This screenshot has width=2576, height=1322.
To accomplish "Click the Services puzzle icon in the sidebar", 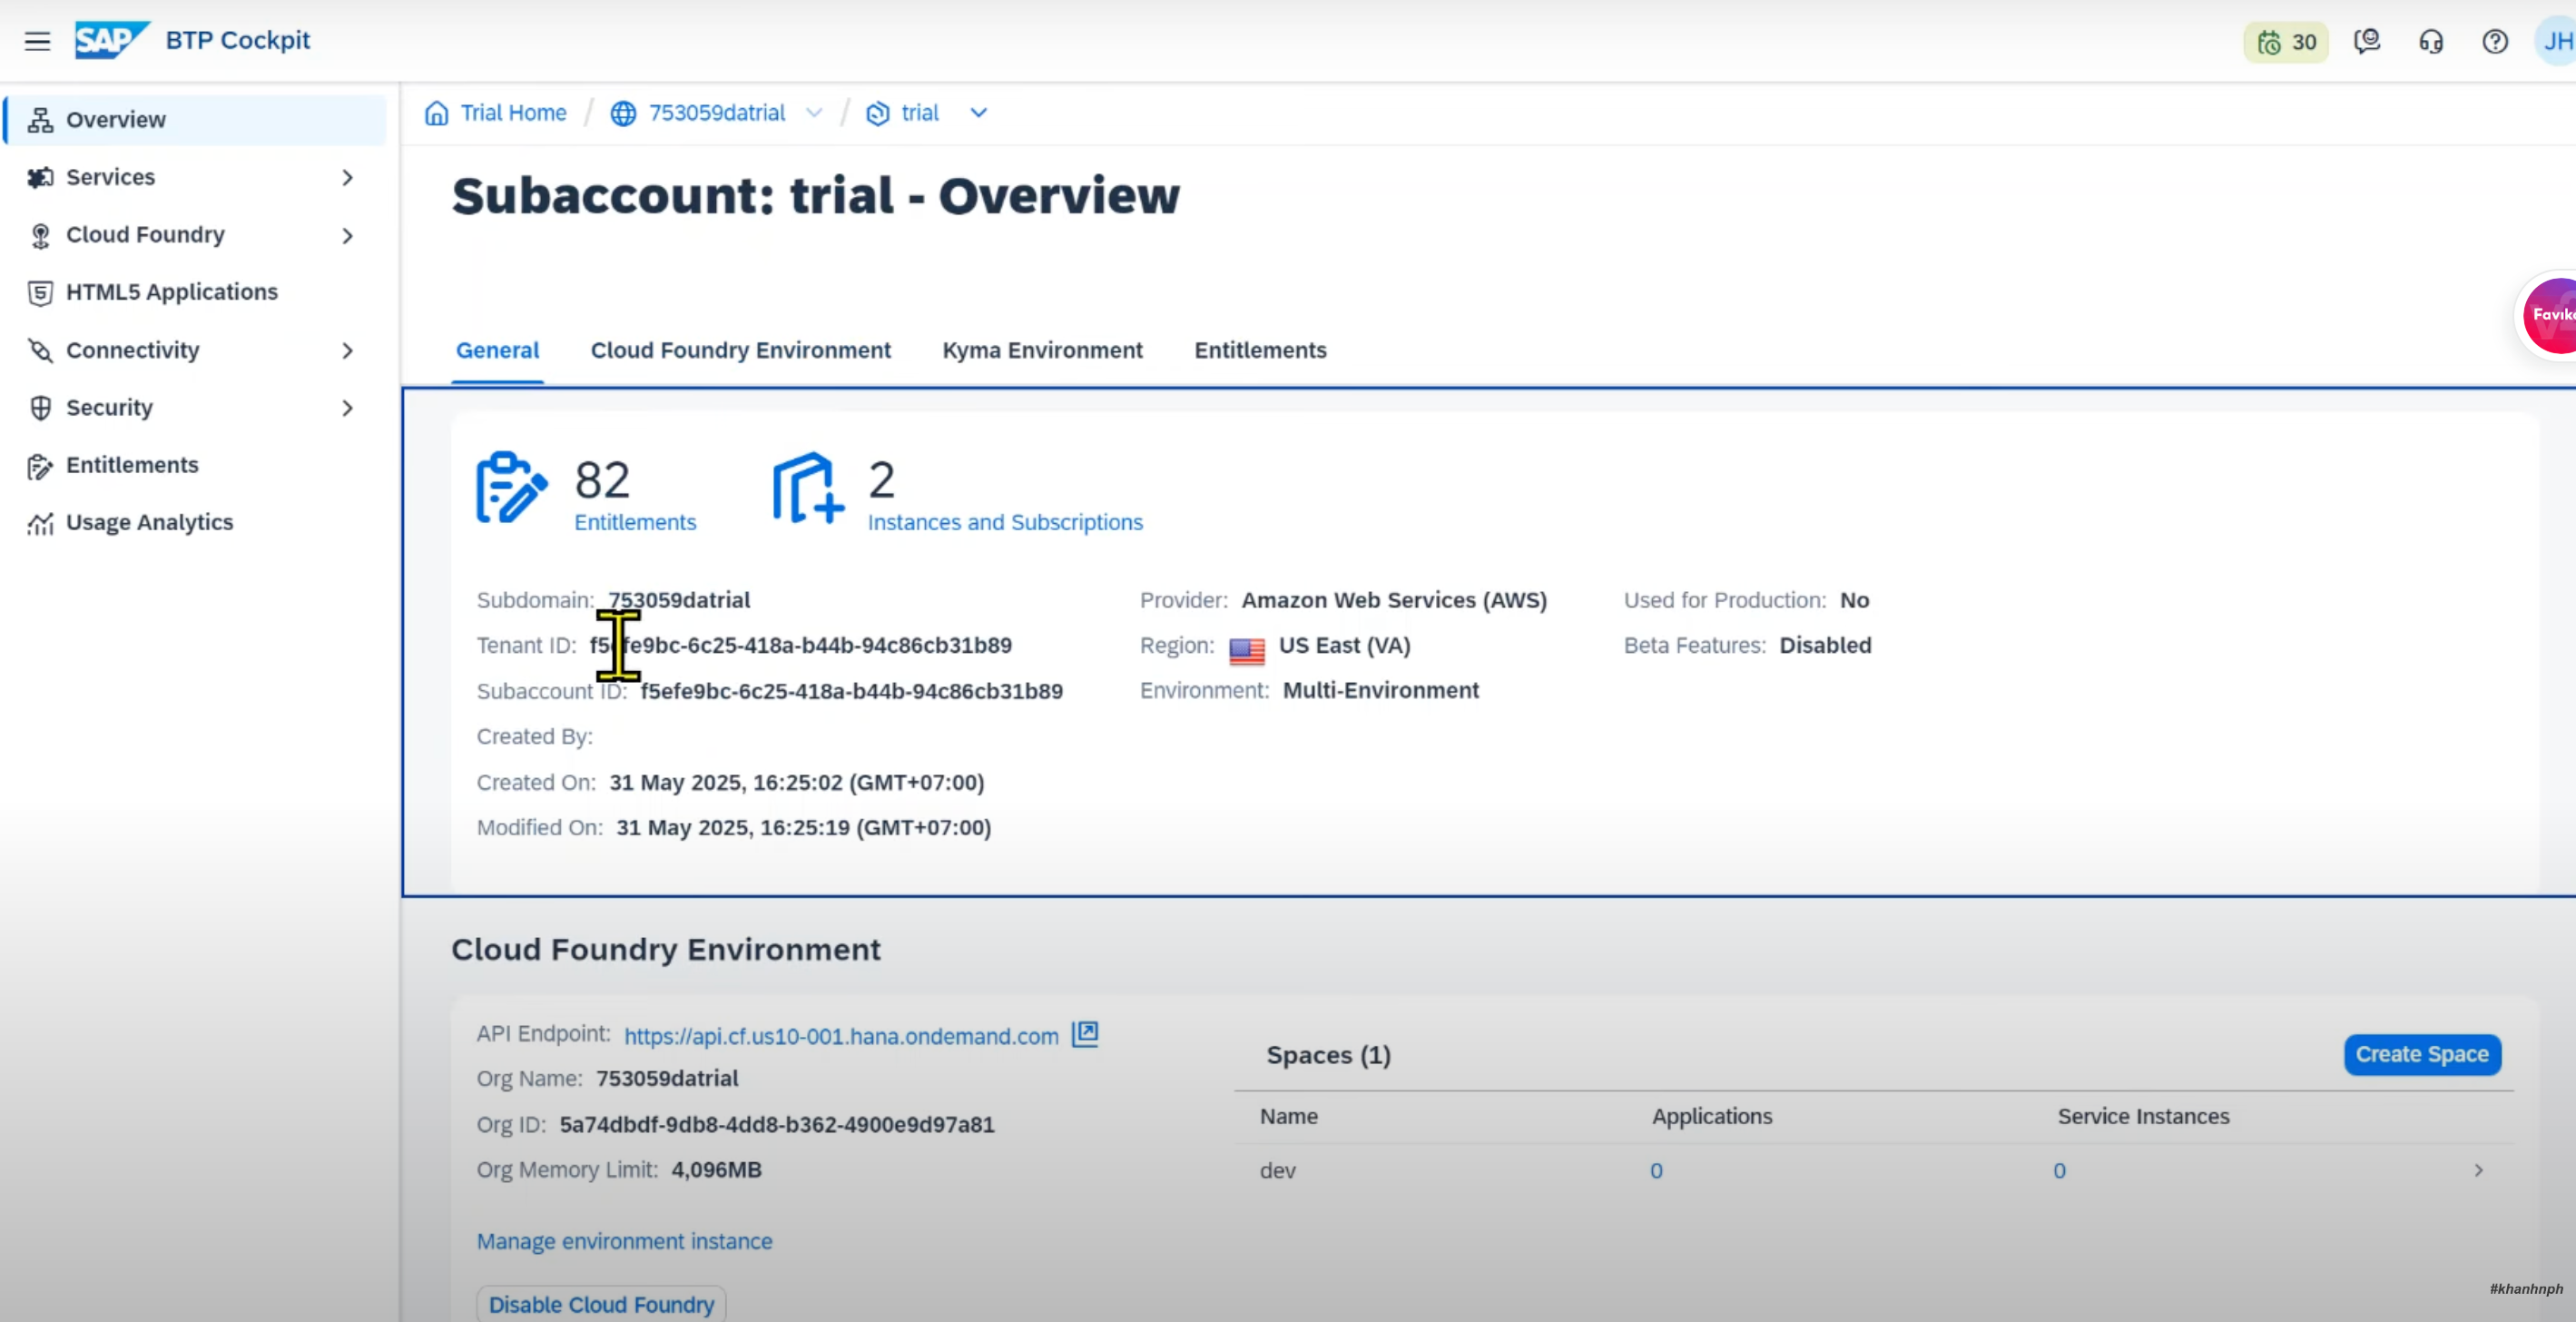I will pos(40,178).
